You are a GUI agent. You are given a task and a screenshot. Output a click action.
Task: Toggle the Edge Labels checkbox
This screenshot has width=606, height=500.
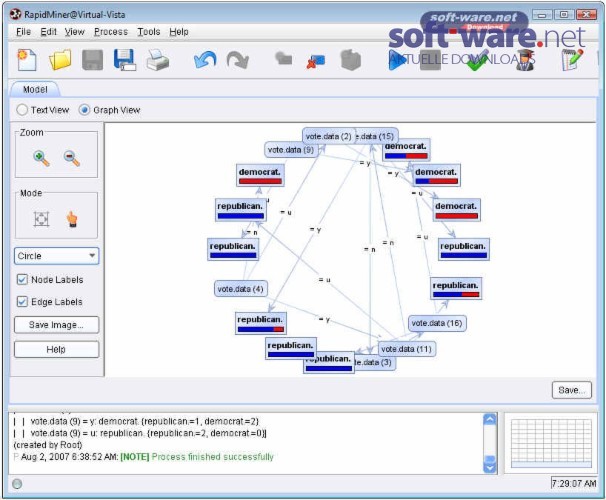click(x=22, y=301)
